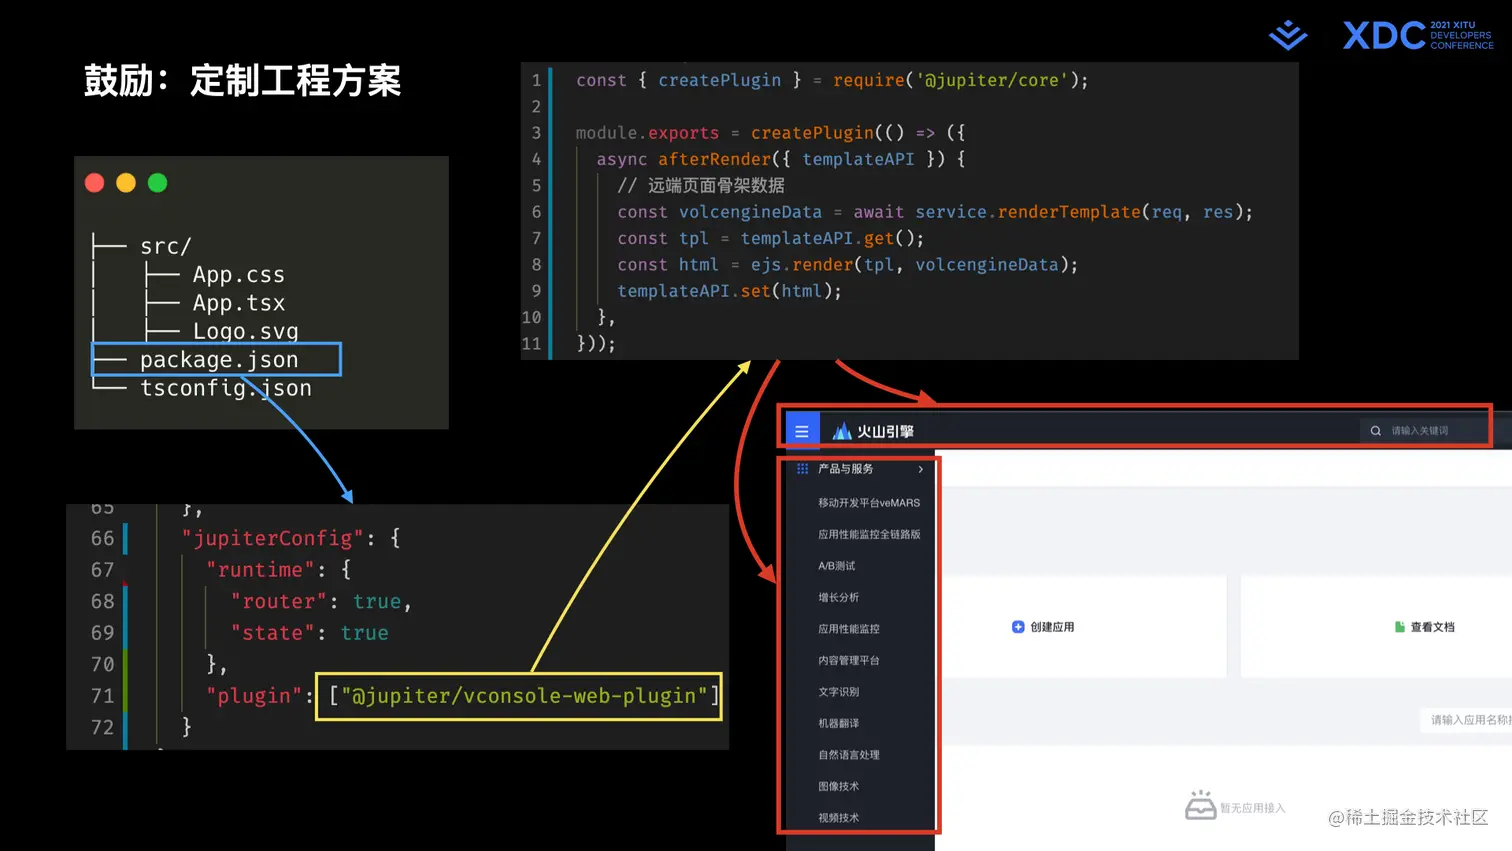
Task: Click module.exports on code line 3
Action: tap(647, 133)
